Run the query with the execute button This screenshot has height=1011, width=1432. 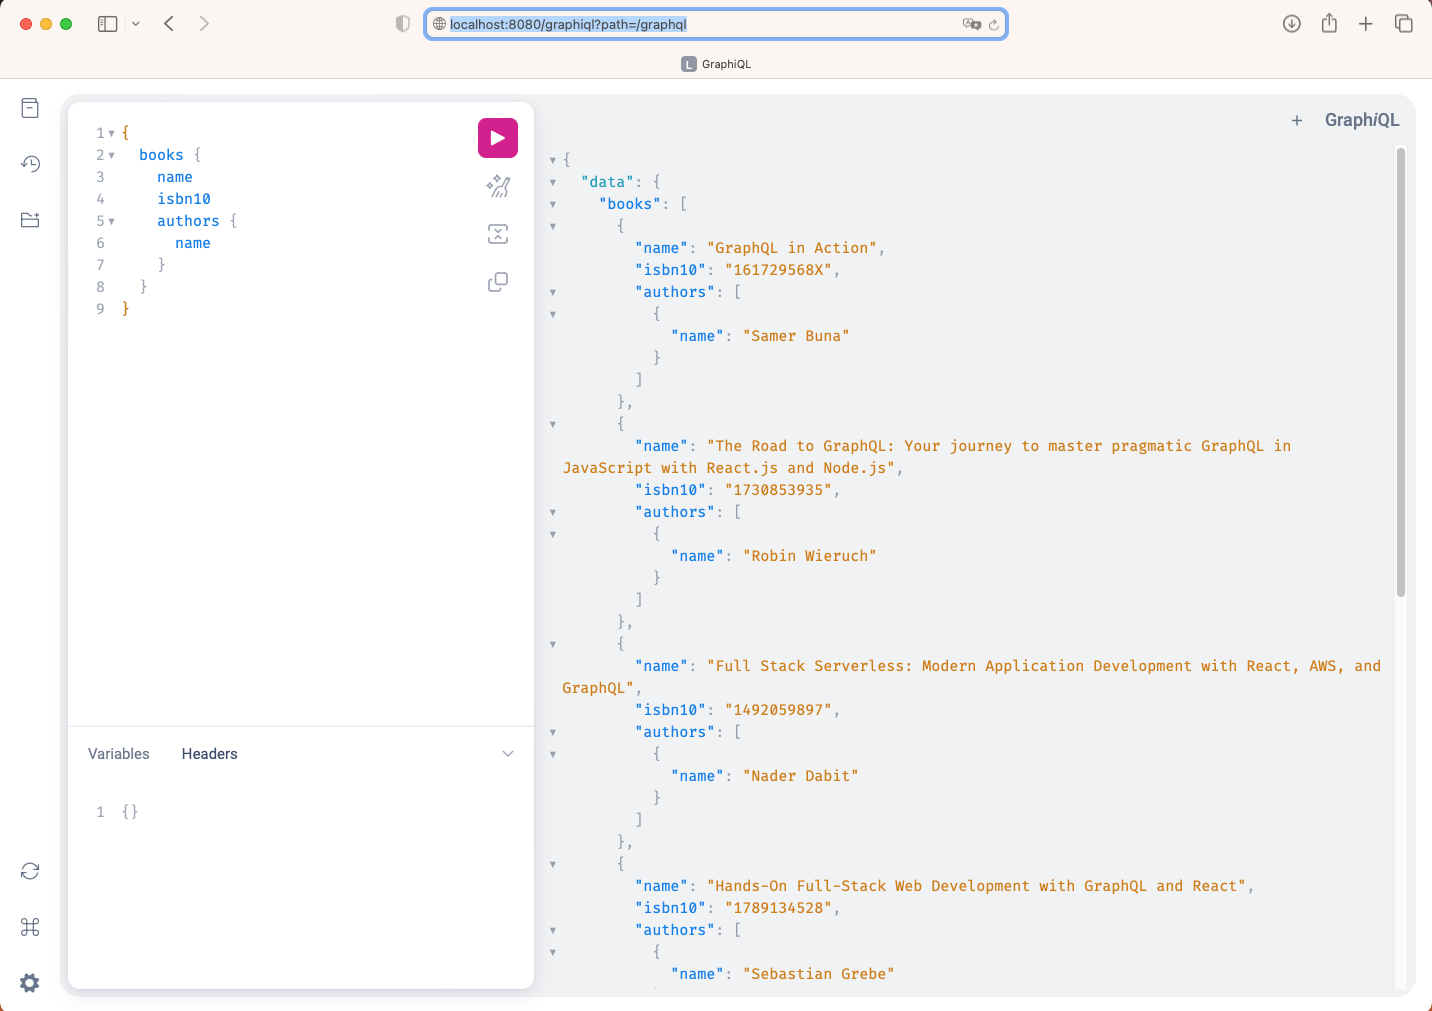tap(497, 138)
